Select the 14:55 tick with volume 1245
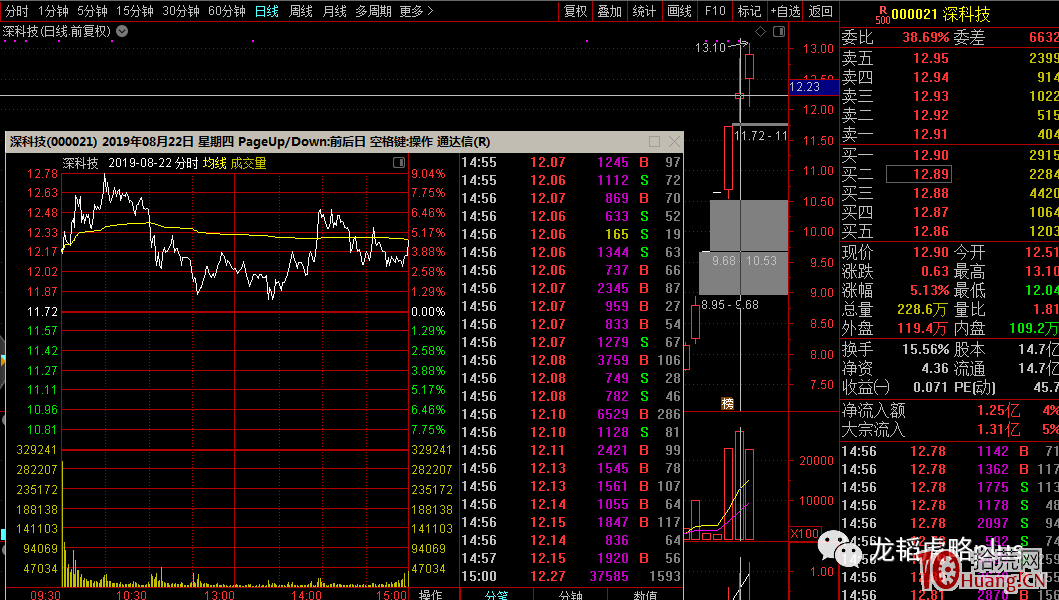 [x=571, y=162]
